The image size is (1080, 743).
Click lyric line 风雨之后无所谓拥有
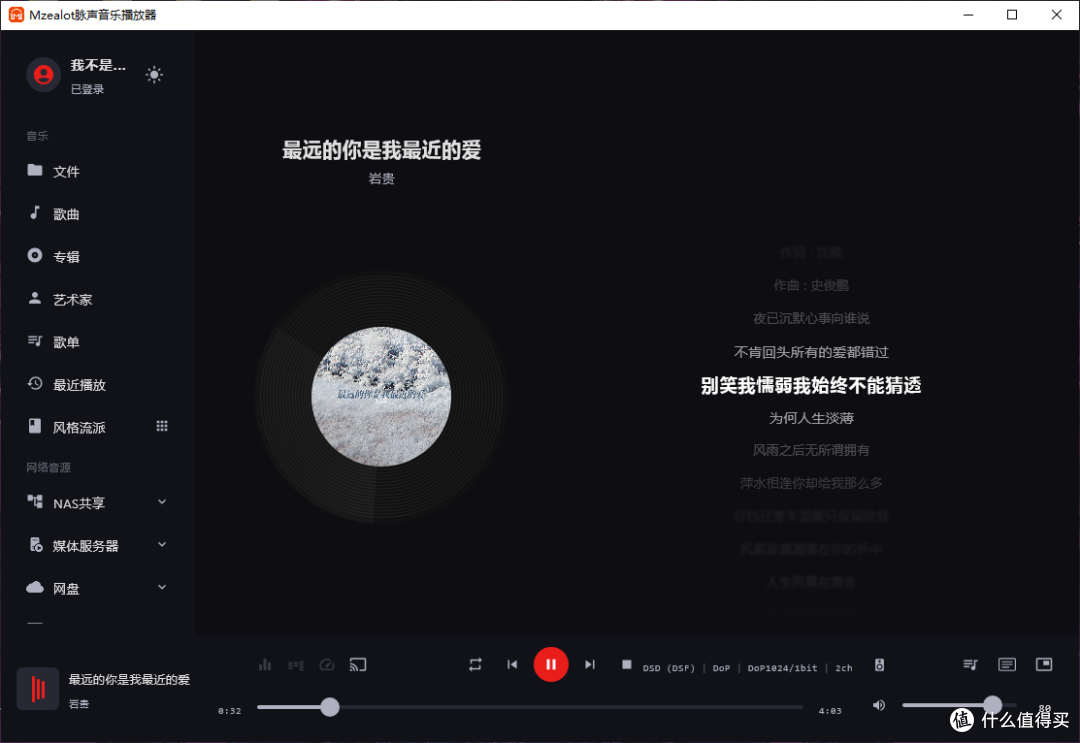[811, 450]
